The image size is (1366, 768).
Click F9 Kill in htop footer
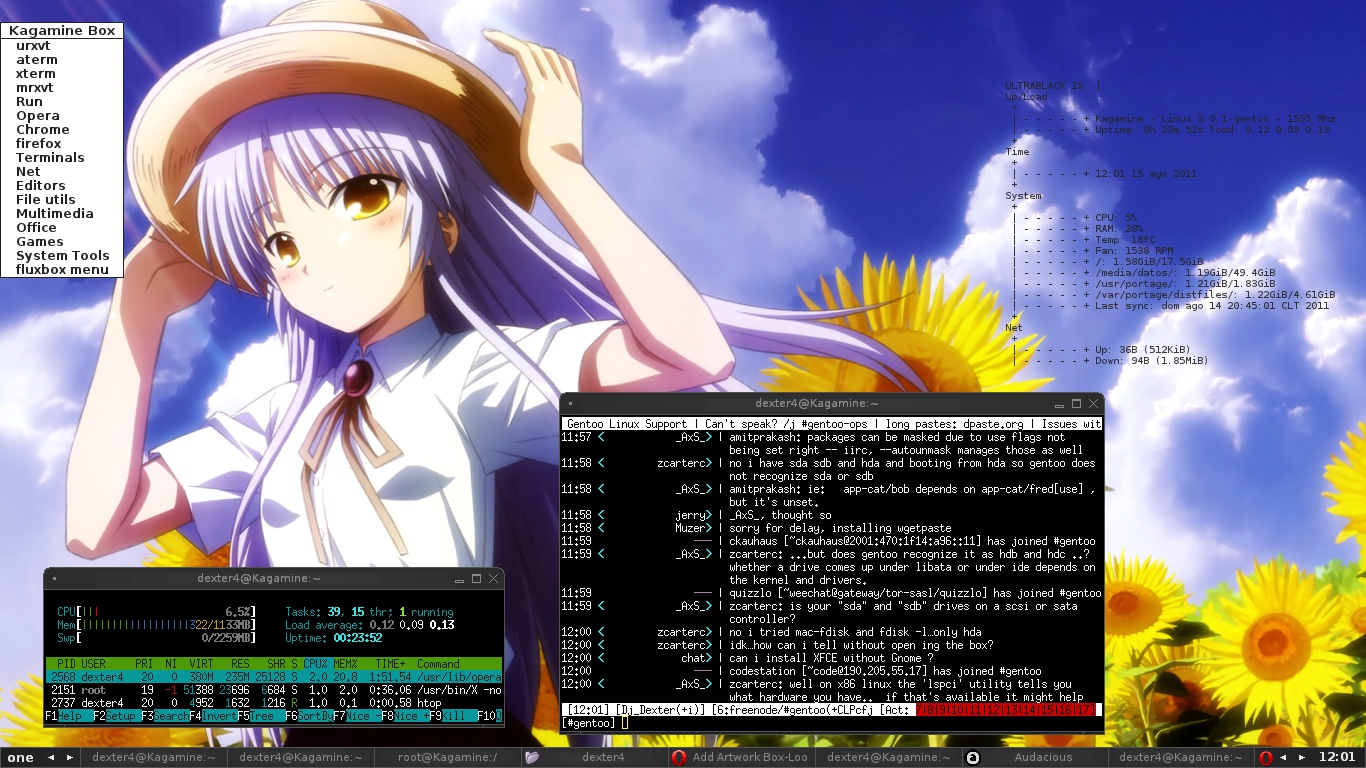(x=453, y=717)
